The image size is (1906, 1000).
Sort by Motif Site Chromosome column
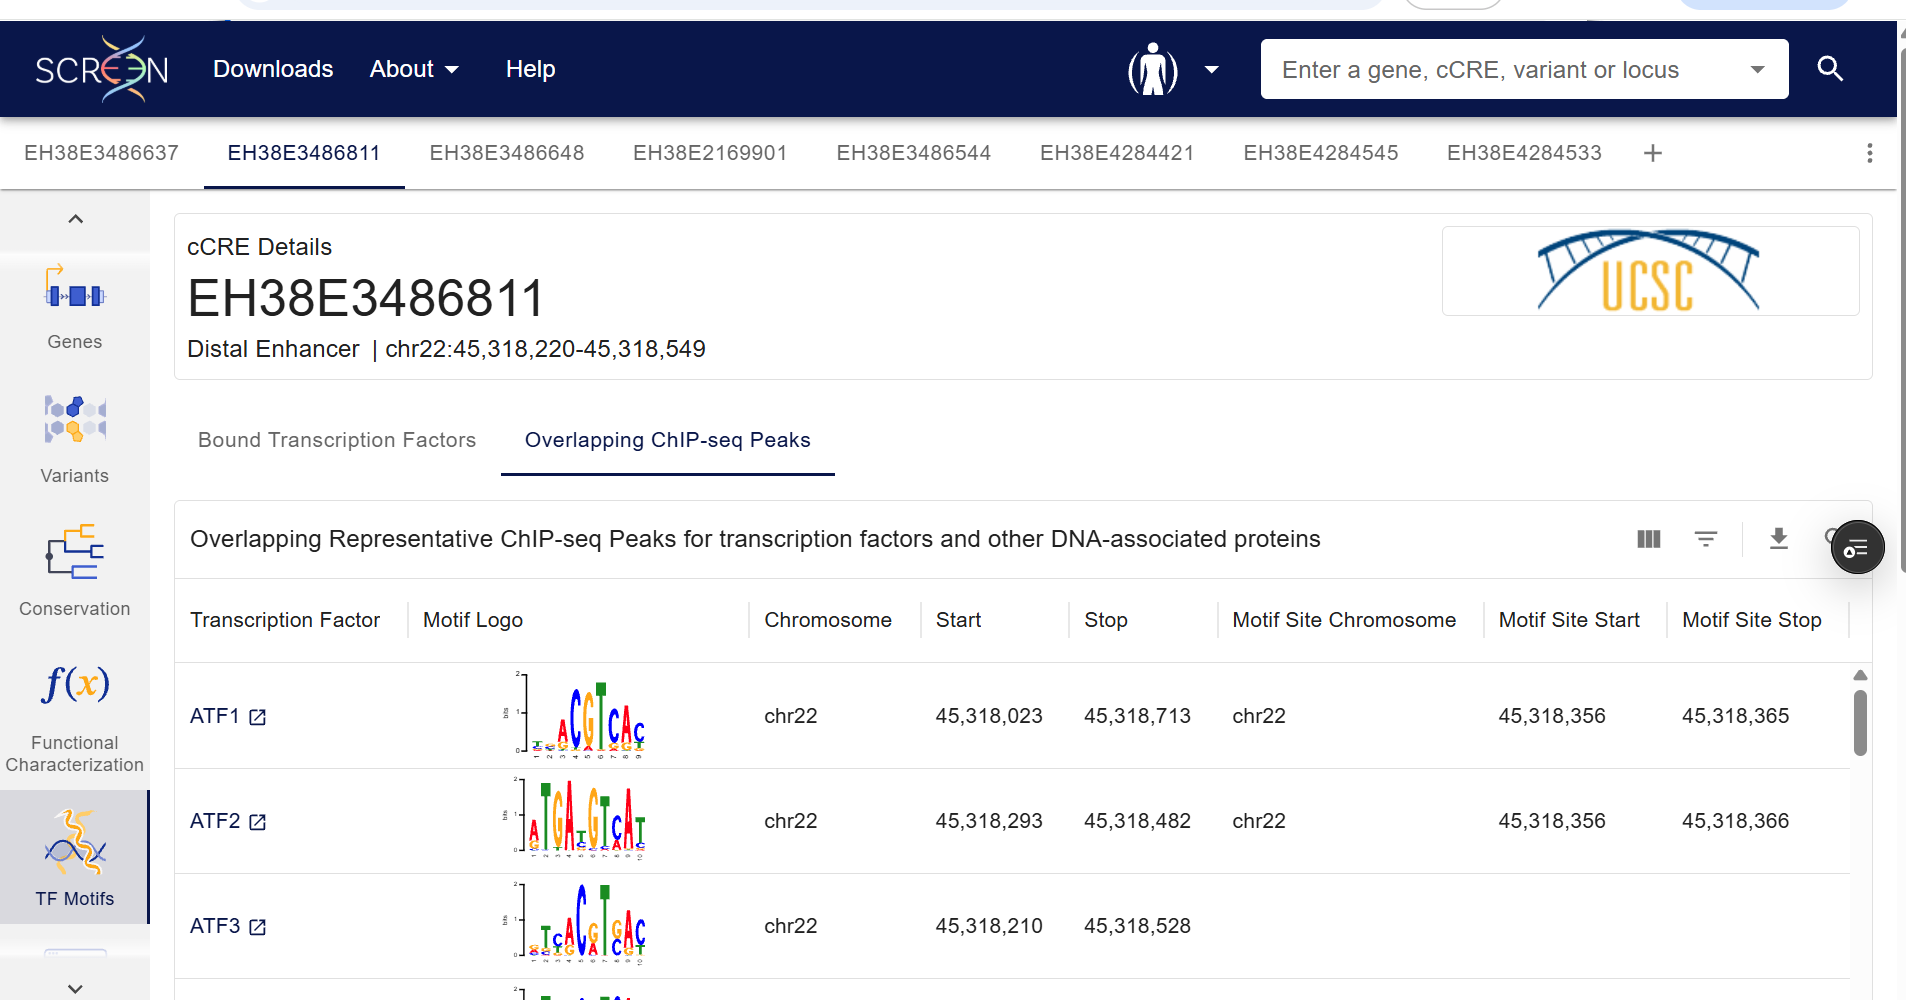(1344, 620)
